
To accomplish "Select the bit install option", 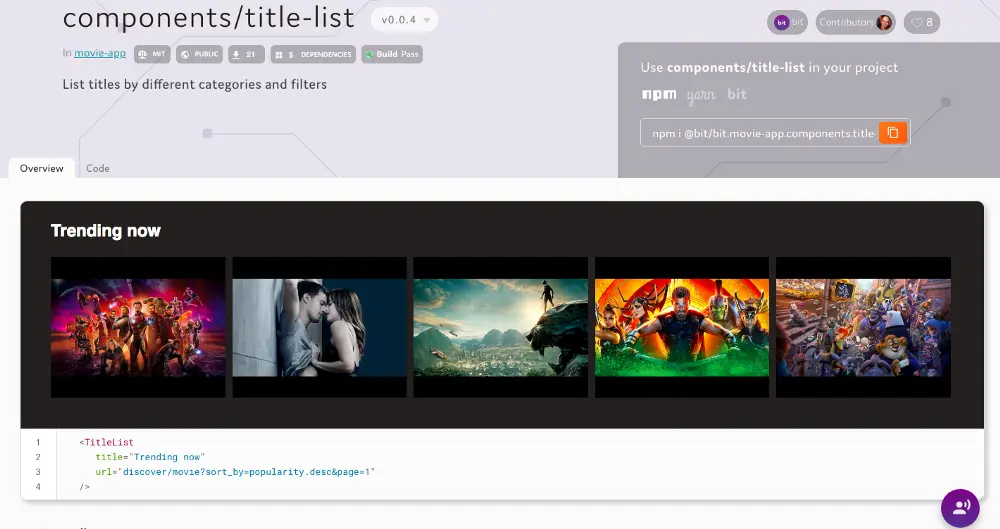I will click(737, 94).
